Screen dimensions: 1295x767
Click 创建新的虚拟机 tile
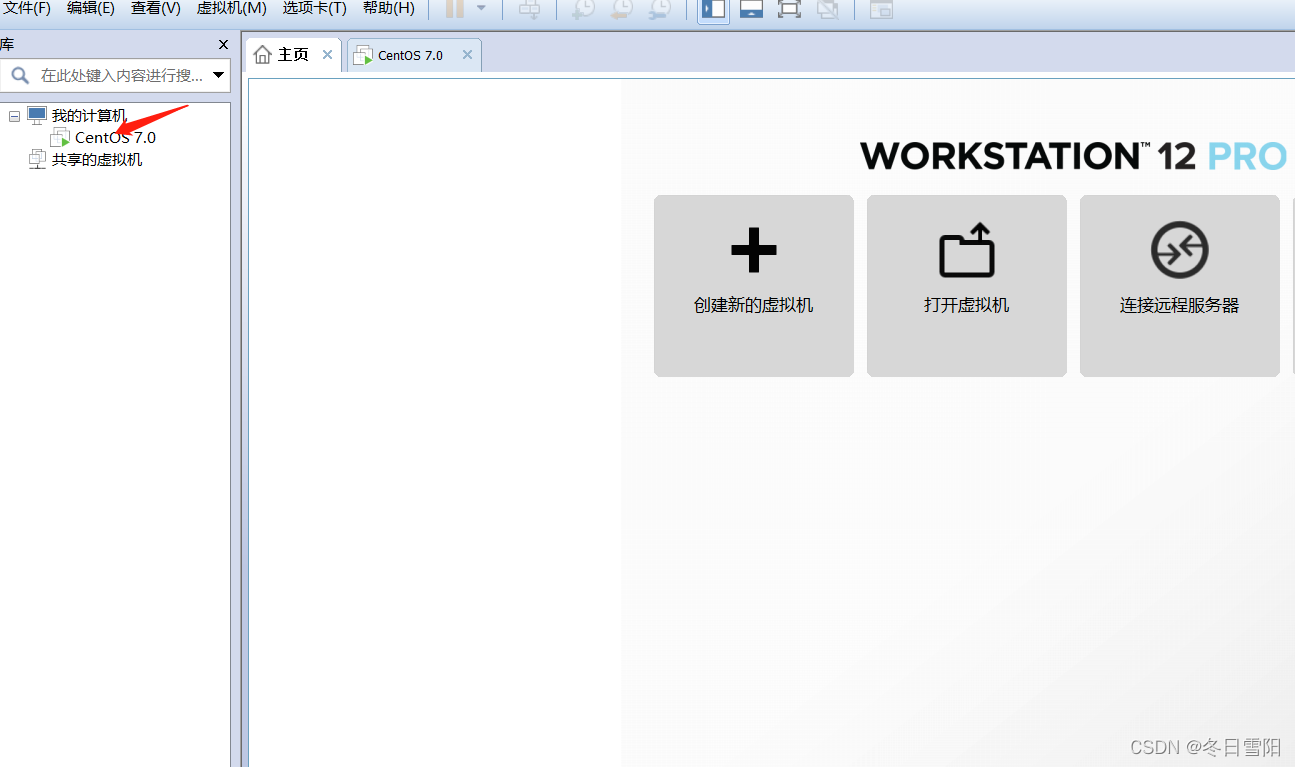(x=754, y=286)
